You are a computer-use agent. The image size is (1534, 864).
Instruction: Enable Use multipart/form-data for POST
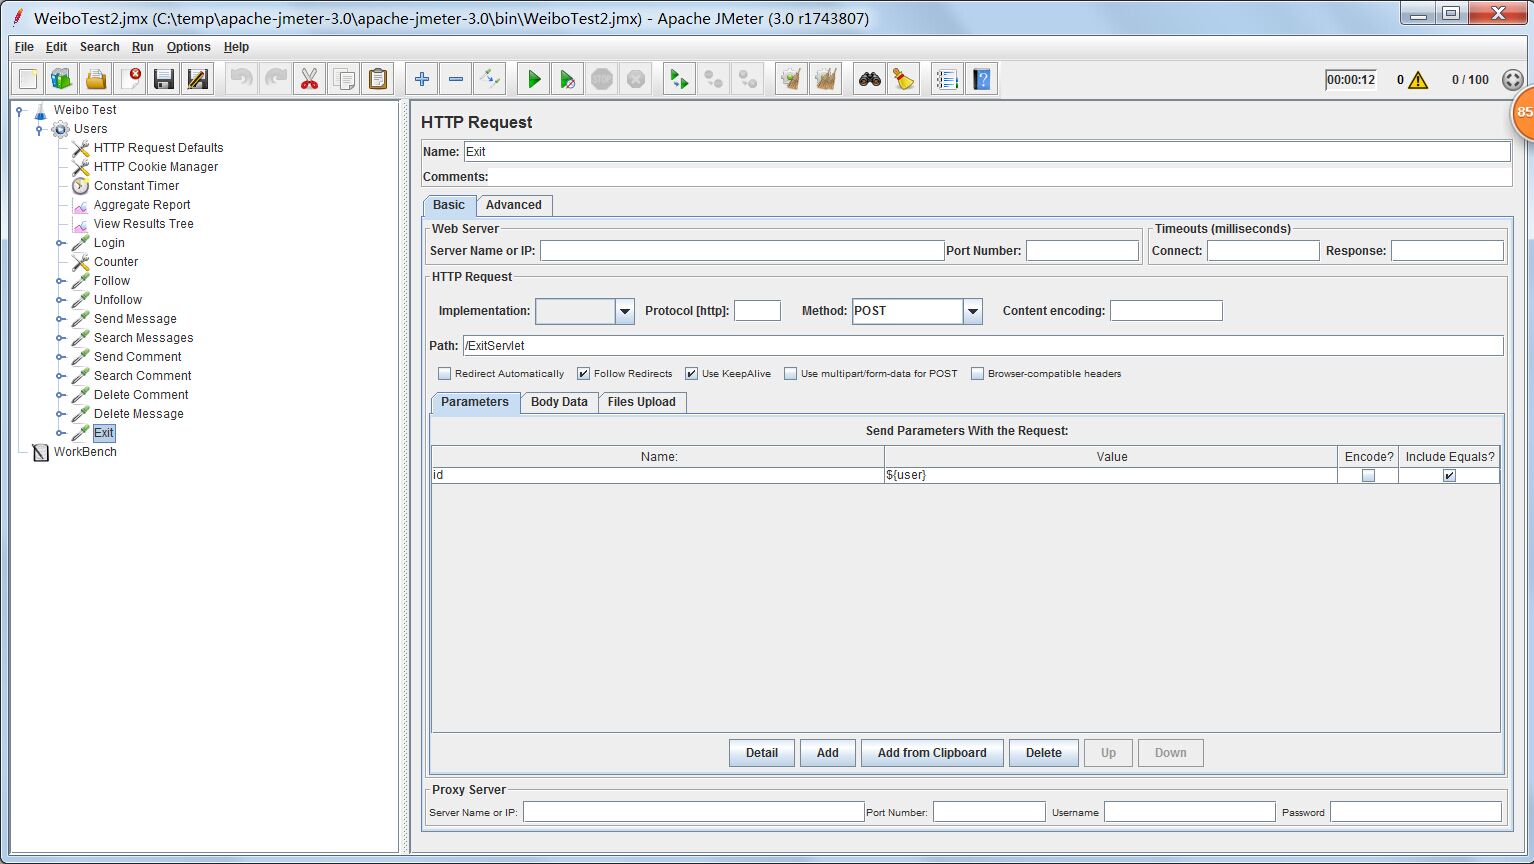tap(791, 374)
